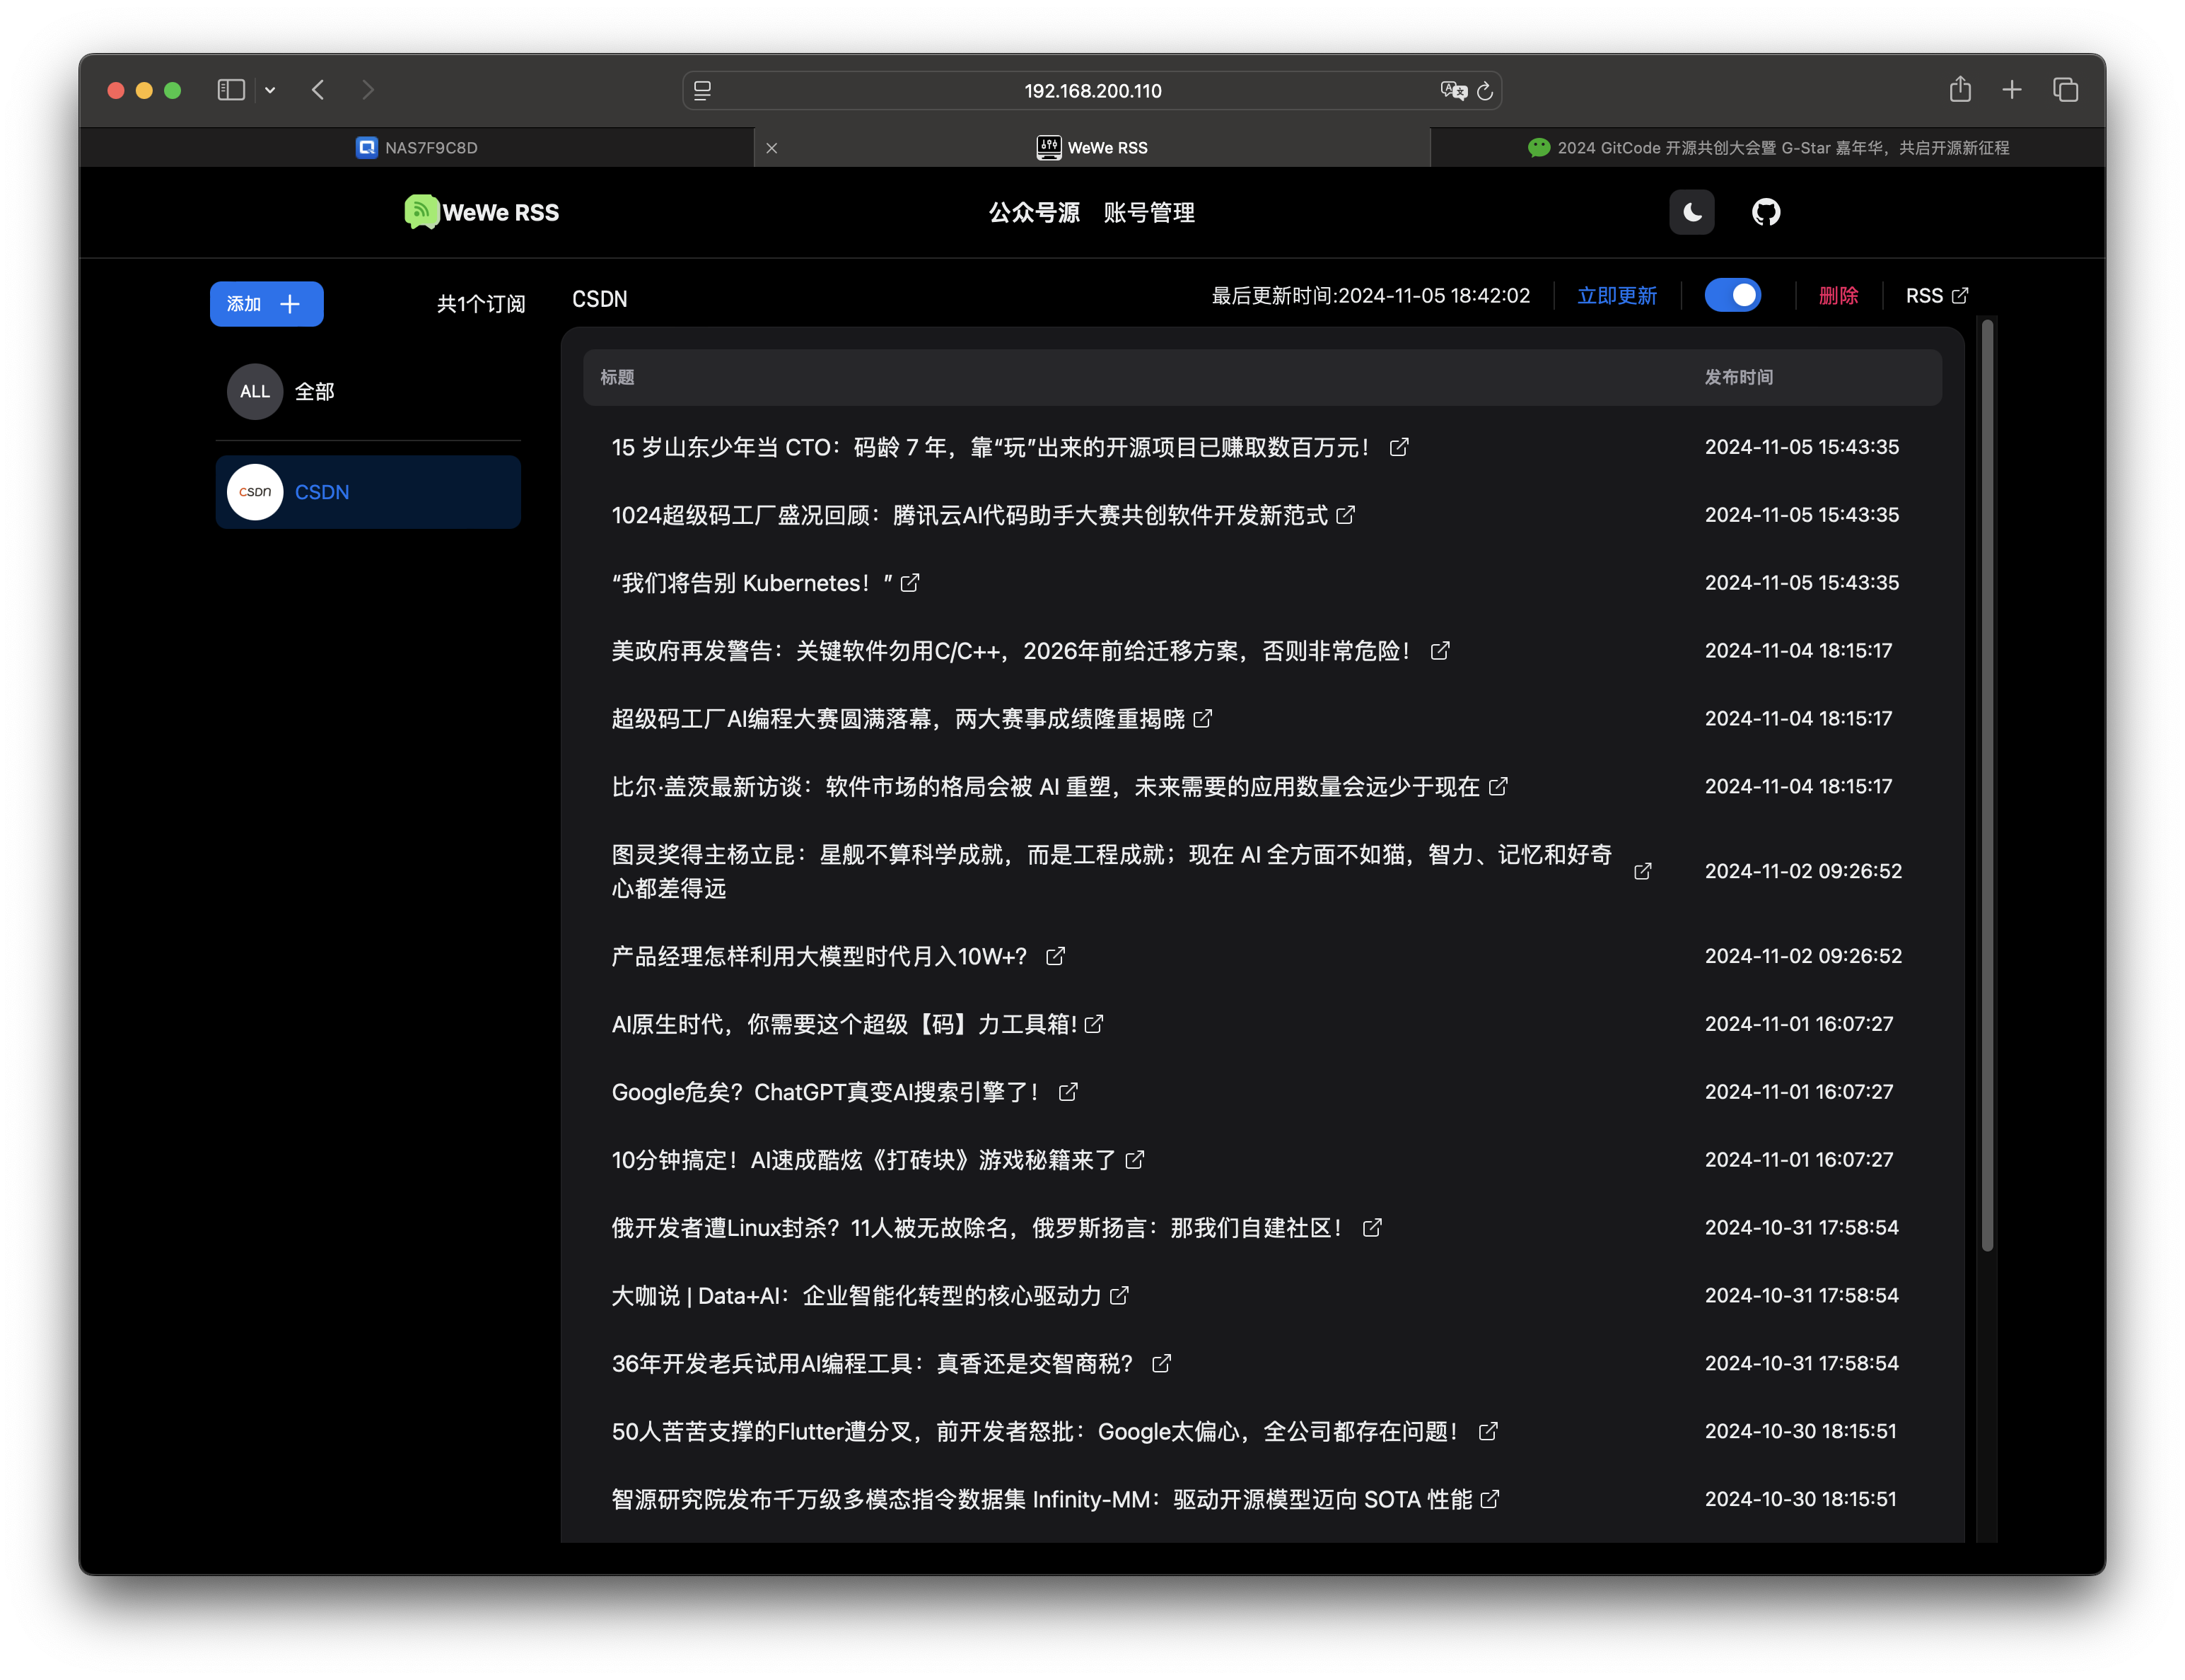Open external link icon for 俄开发者遭Linux封杀 article
The image size is (2185, 1680).
point(1371,1228)
